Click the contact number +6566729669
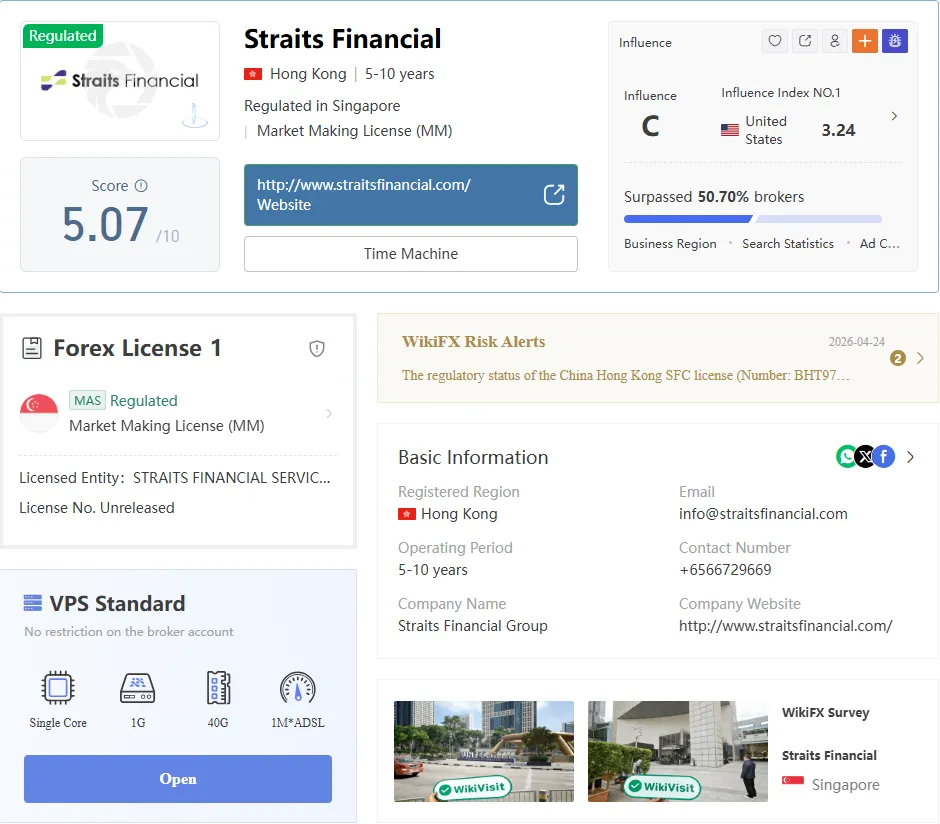Viewport: 940px width, 824px height. (x=725, y=570)
